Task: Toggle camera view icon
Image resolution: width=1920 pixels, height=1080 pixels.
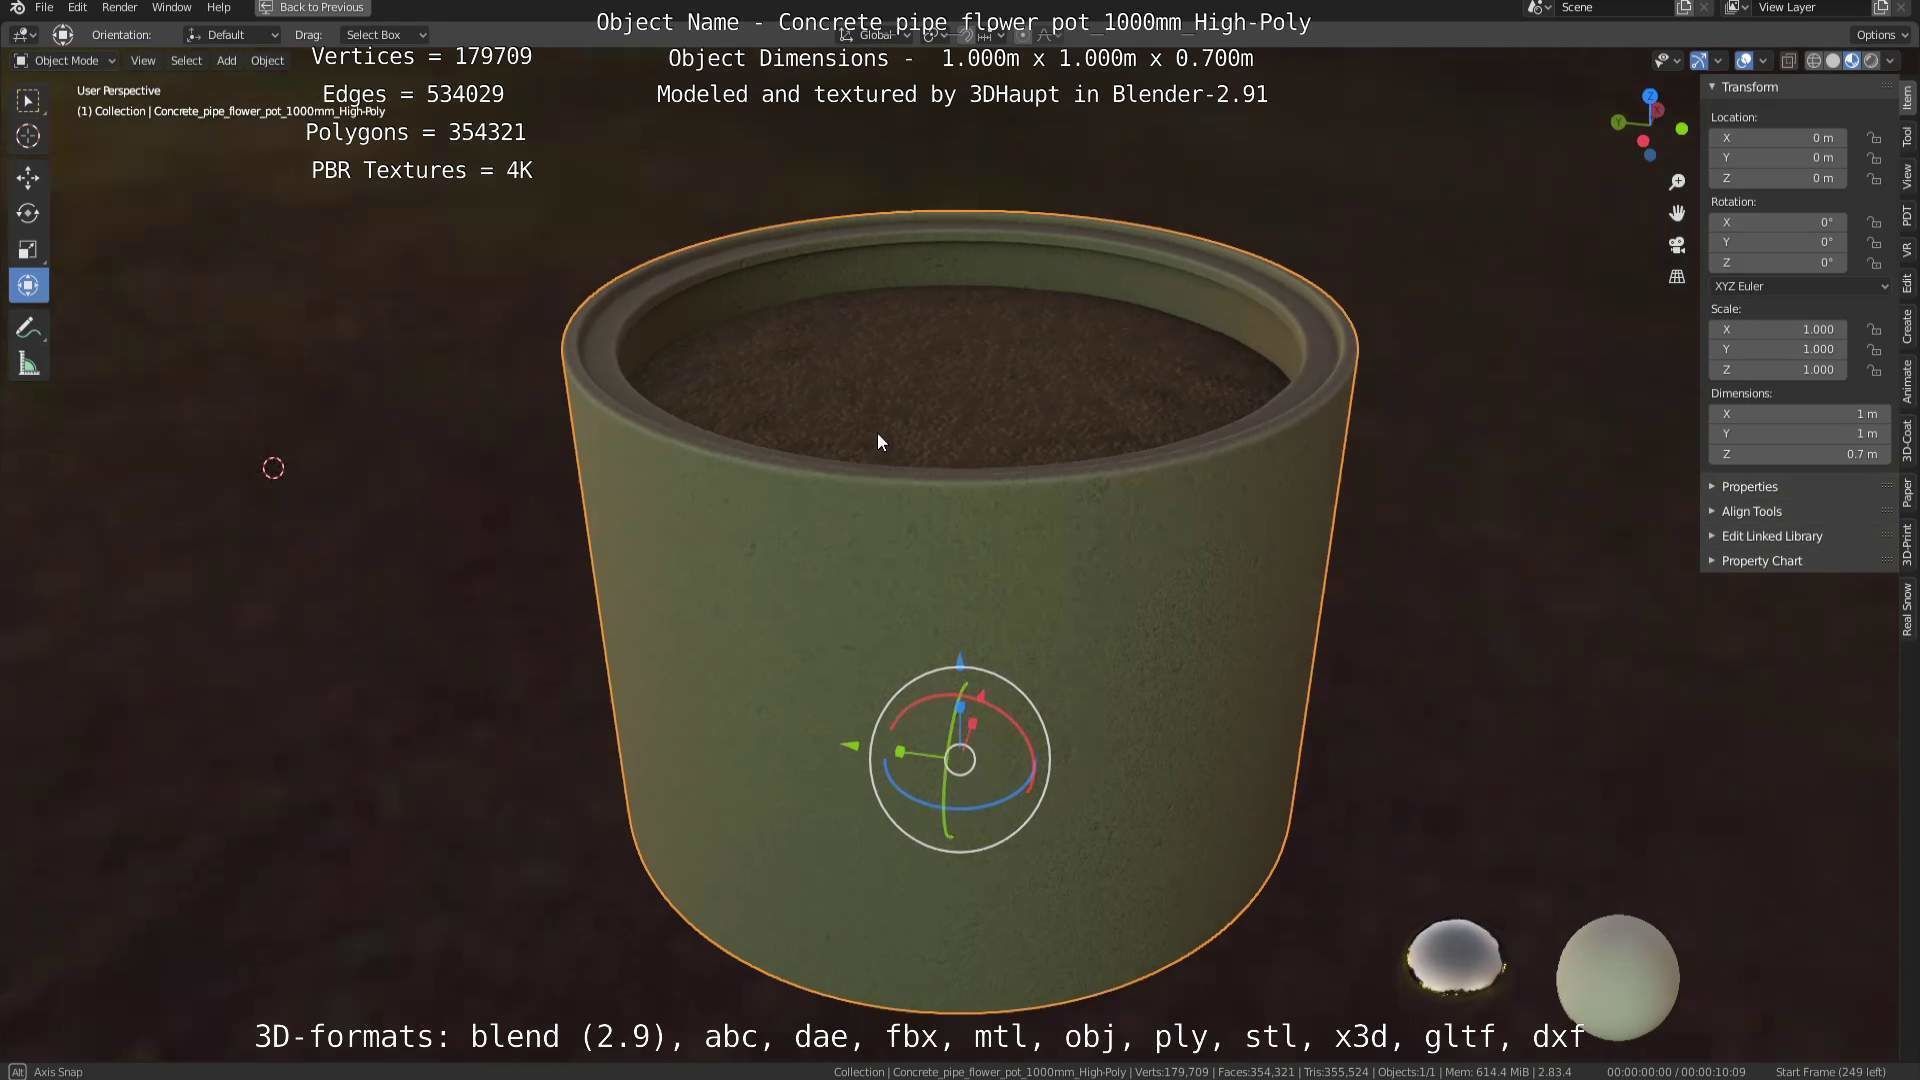Action: click(1677, 245)
